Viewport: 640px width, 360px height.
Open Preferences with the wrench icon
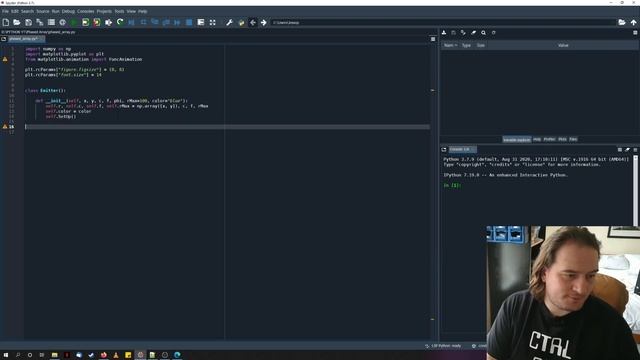click(229, 22)
